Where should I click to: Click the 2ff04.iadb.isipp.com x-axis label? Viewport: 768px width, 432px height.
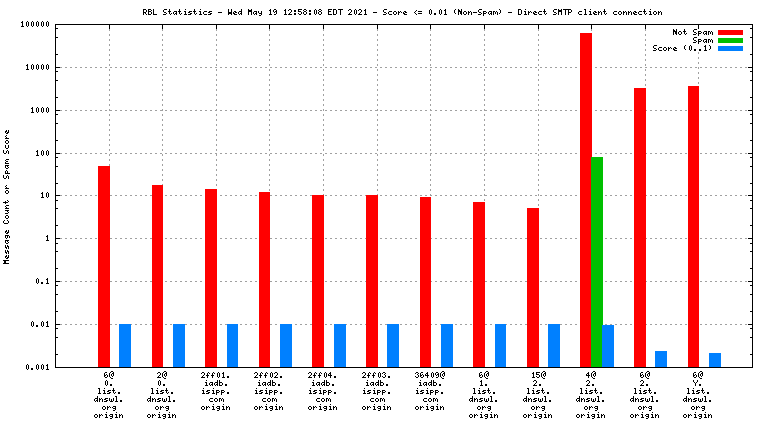click(323, 391)
